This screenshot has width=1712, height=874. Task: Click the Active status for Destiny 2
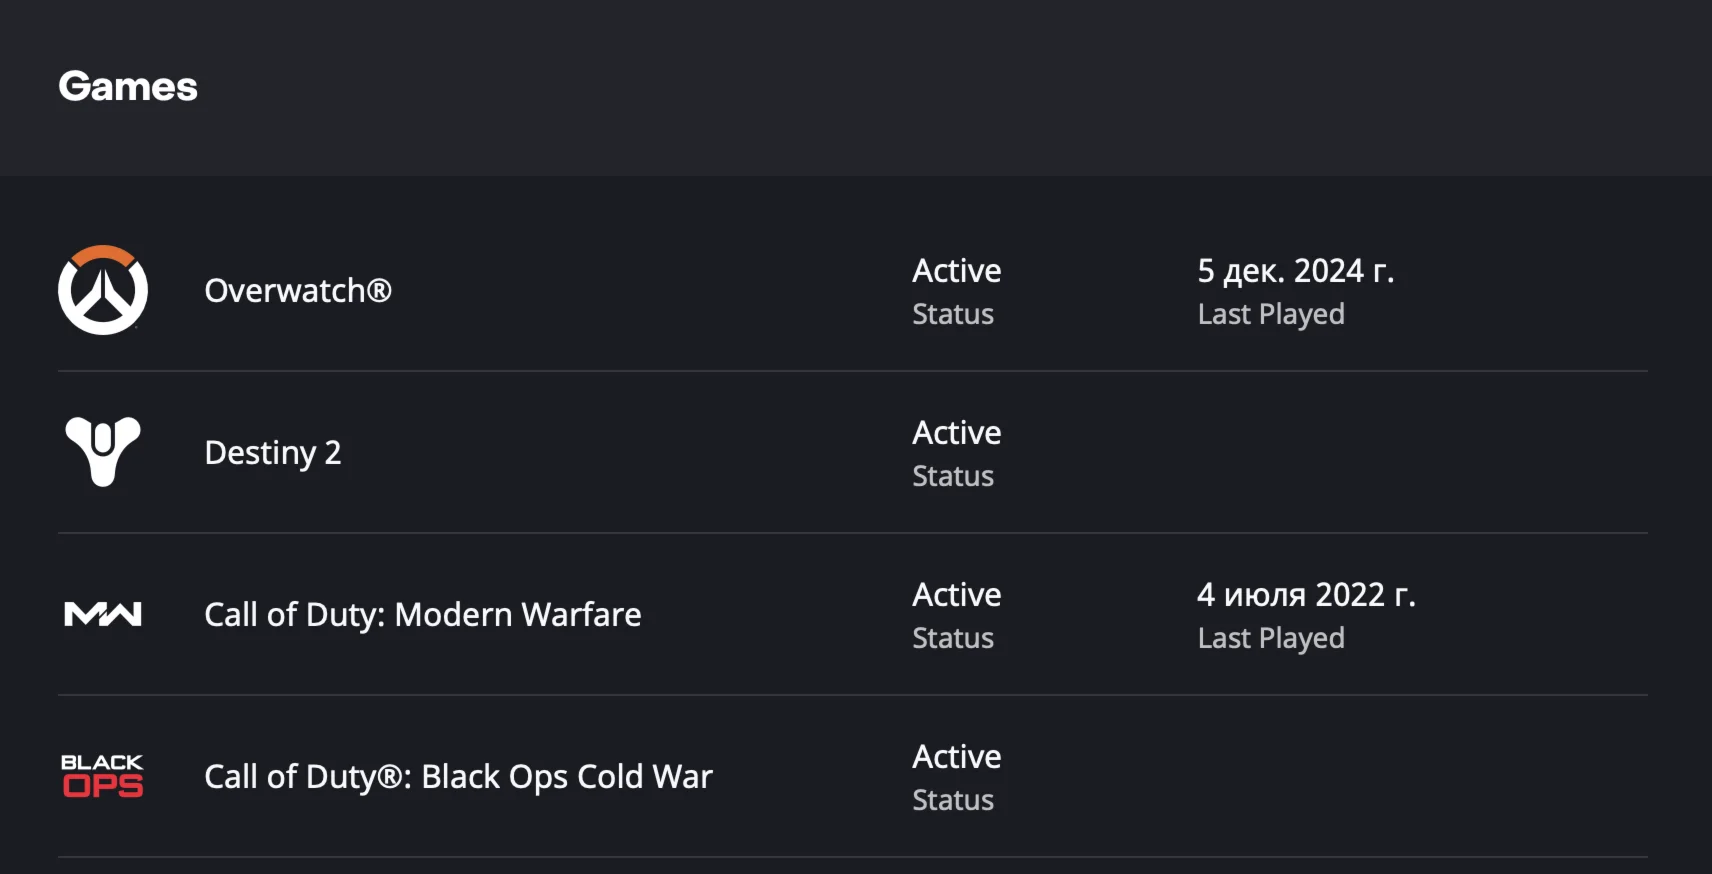coord(956,432)
